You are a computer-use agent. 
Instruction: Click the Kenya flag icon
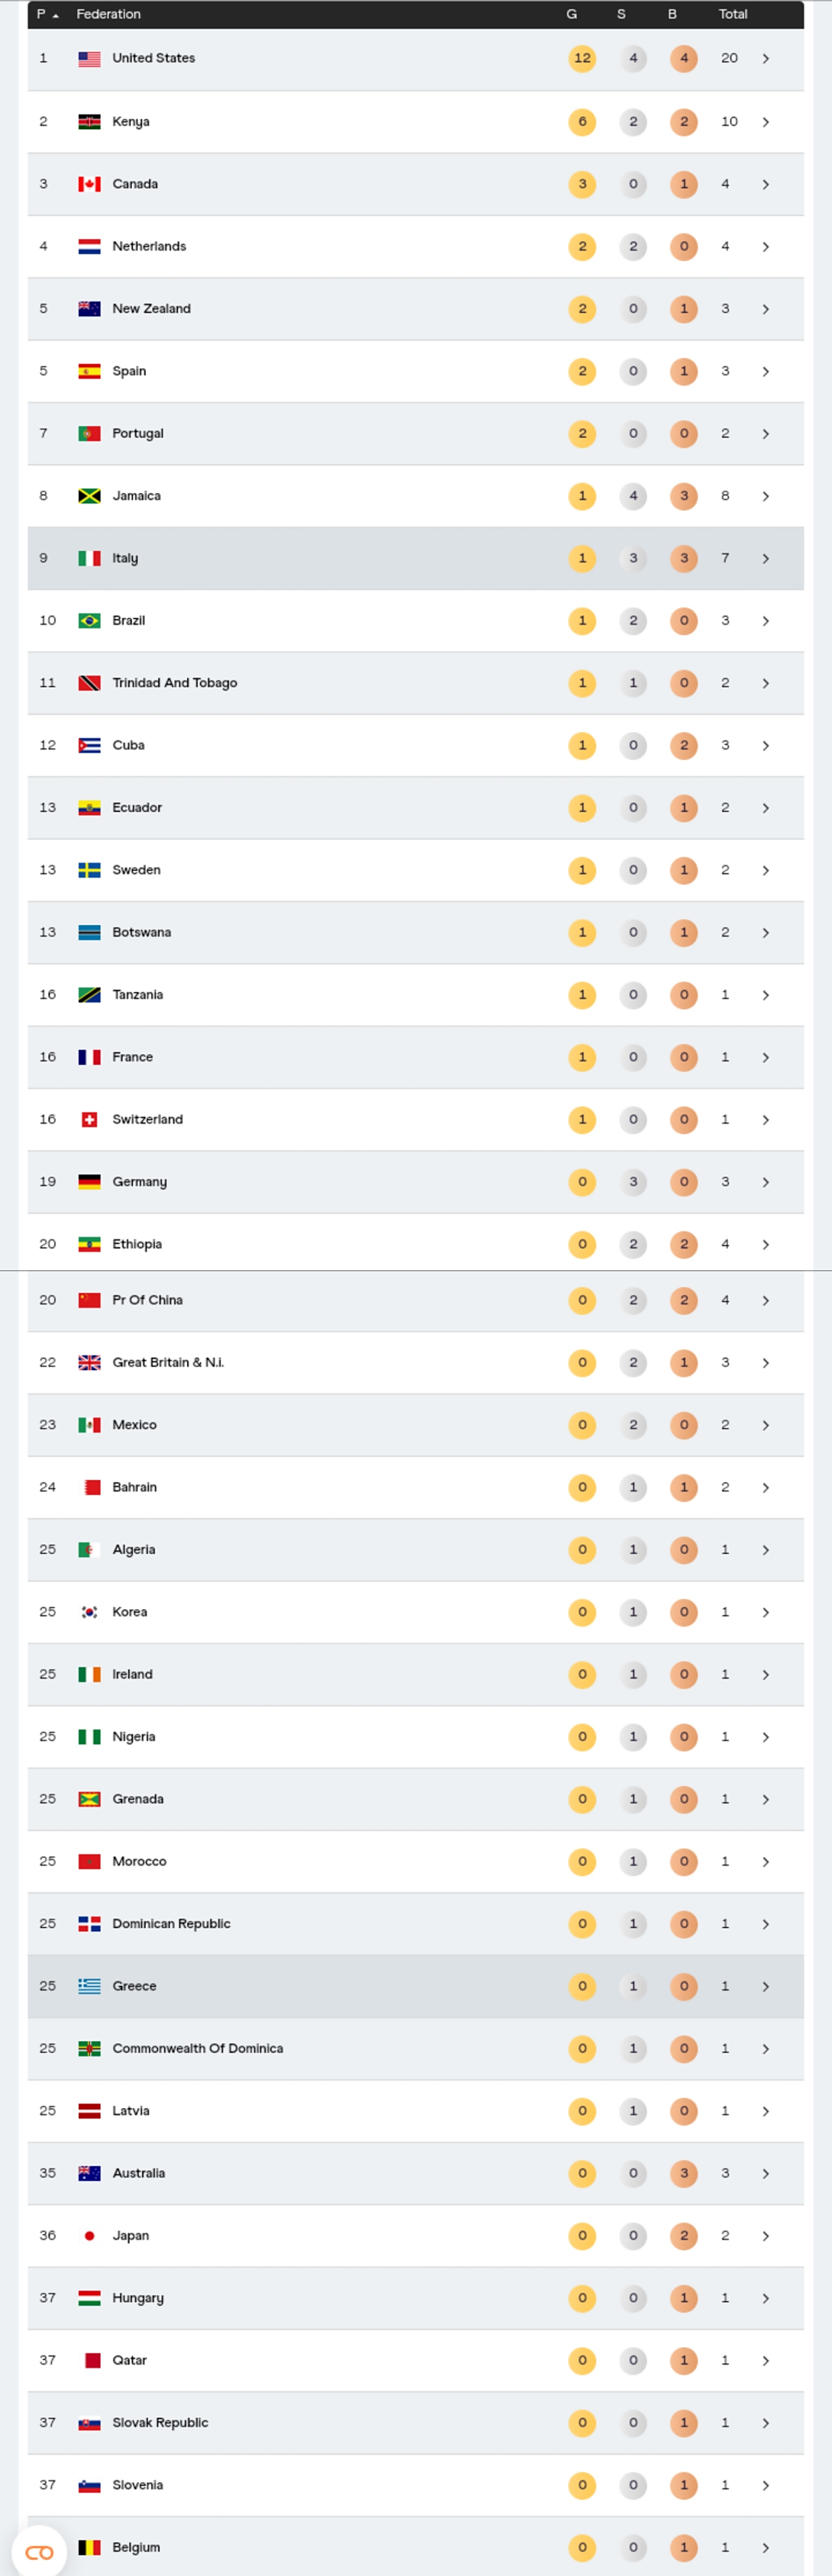[x=89, y=122]
